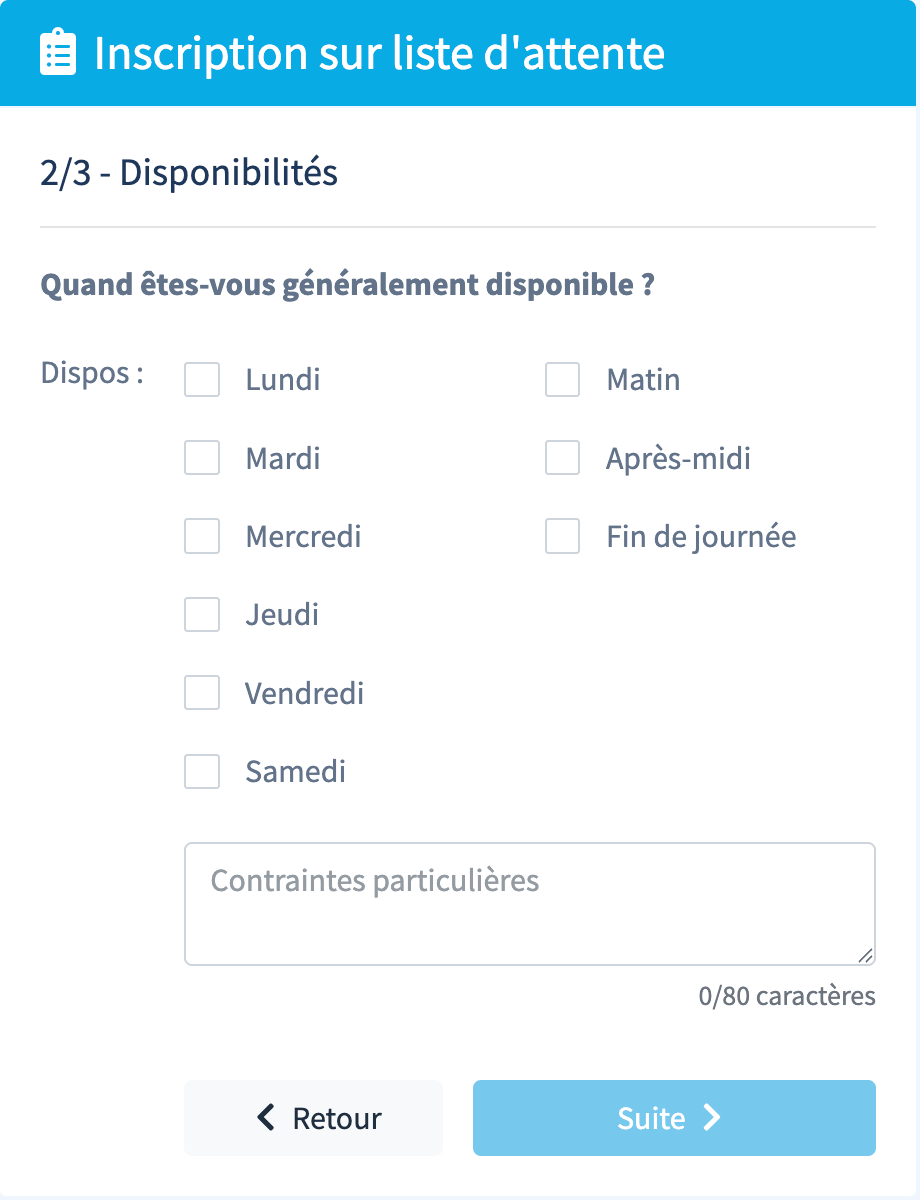Click the Lundi label text
Viewport: 920px width, 1200px height.
point(283,380)
